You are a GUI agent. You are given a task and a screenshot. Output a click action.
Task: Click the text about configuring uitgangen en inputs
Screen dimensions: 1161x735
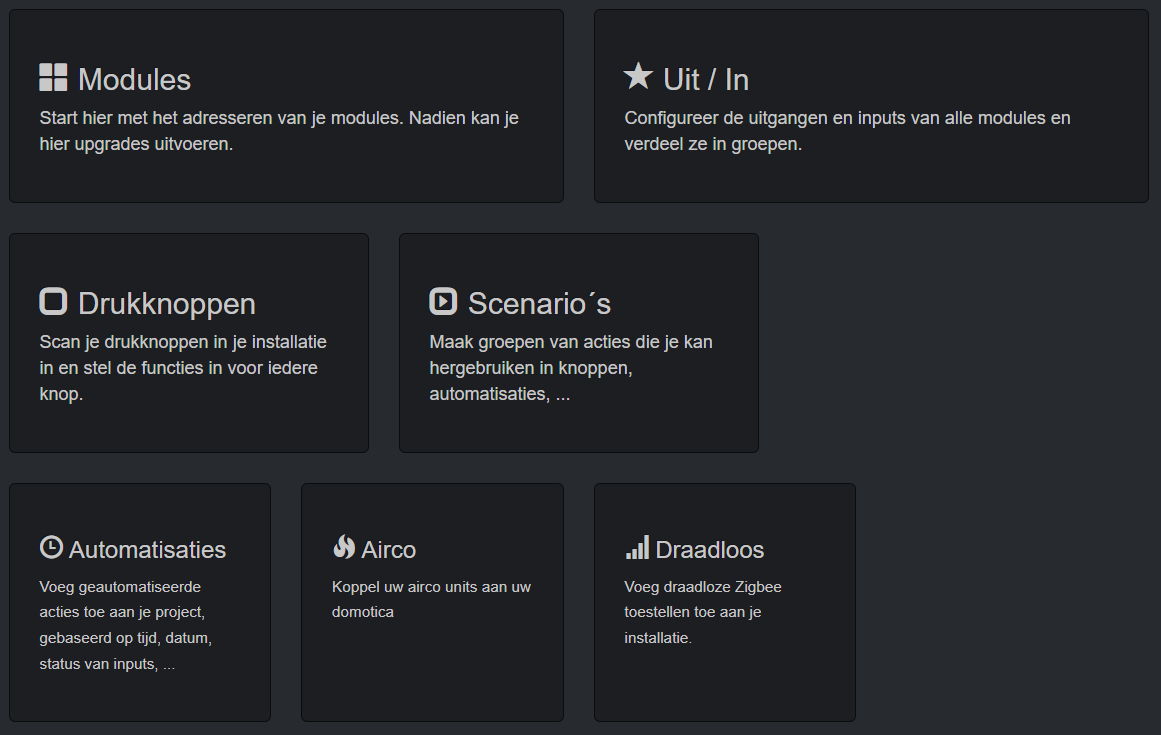point(847,131)
